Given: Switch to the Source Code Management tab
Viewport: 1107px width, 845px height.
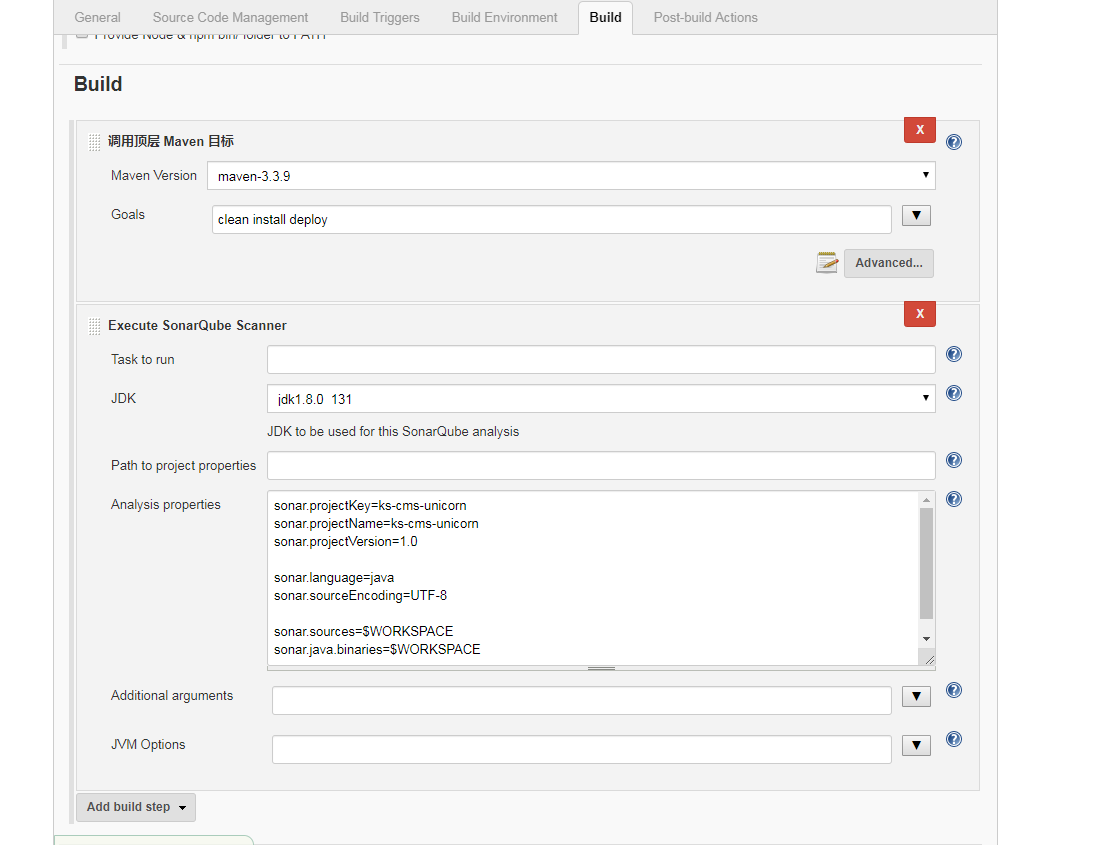Looking at the screenshot, I should click(x=229, y=17).
